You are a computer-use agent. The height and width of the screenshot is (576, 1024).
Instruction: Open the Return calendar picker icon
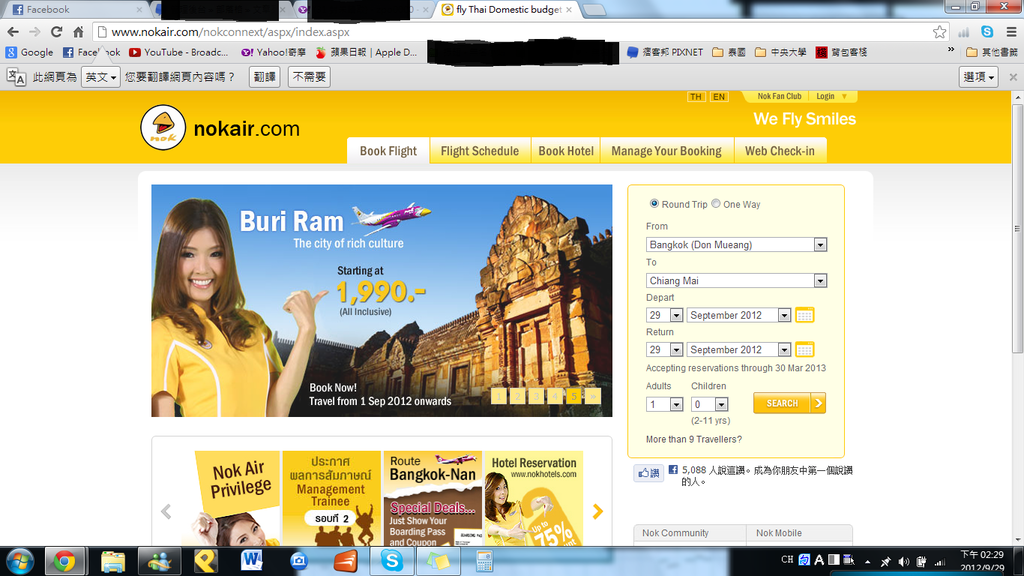[805, 350]
